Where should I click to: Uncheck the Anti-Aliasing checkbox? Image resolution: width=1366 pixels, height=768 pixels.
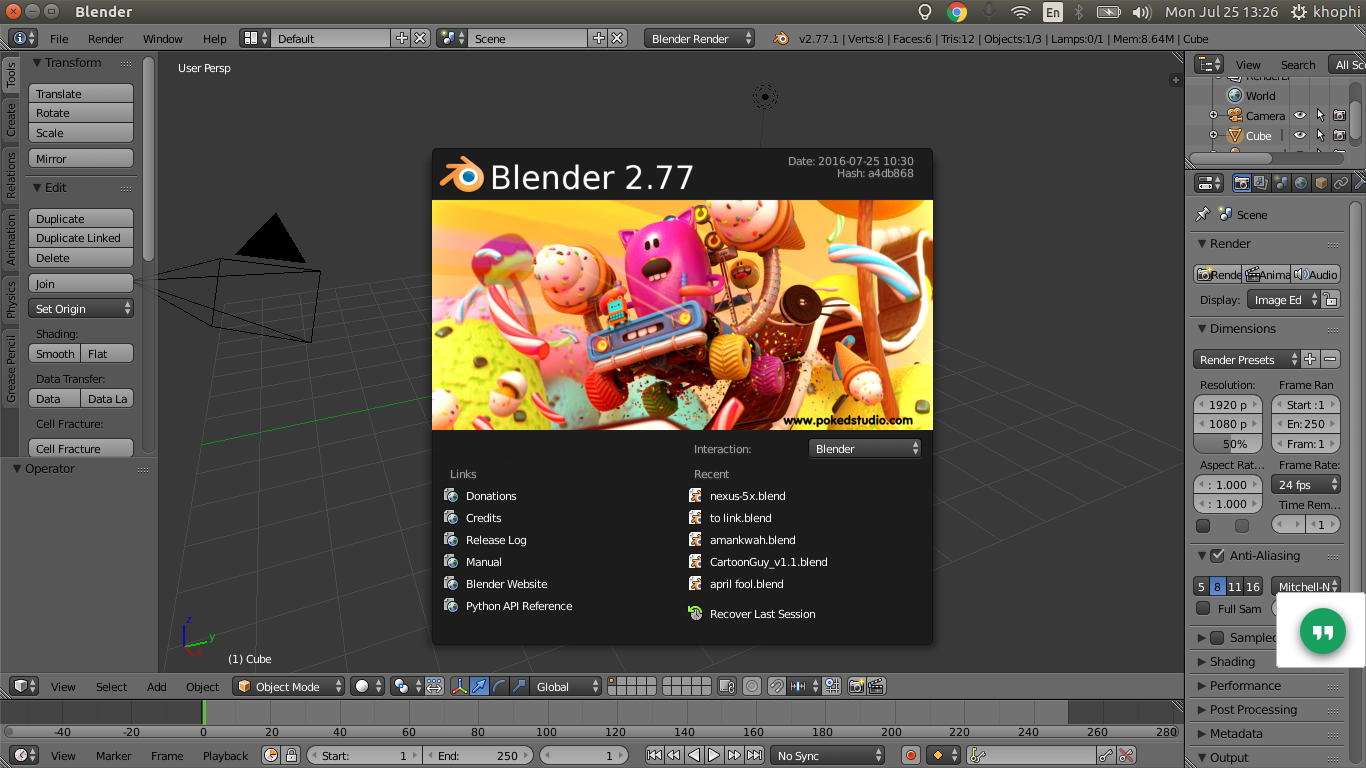pos(1217,556)
